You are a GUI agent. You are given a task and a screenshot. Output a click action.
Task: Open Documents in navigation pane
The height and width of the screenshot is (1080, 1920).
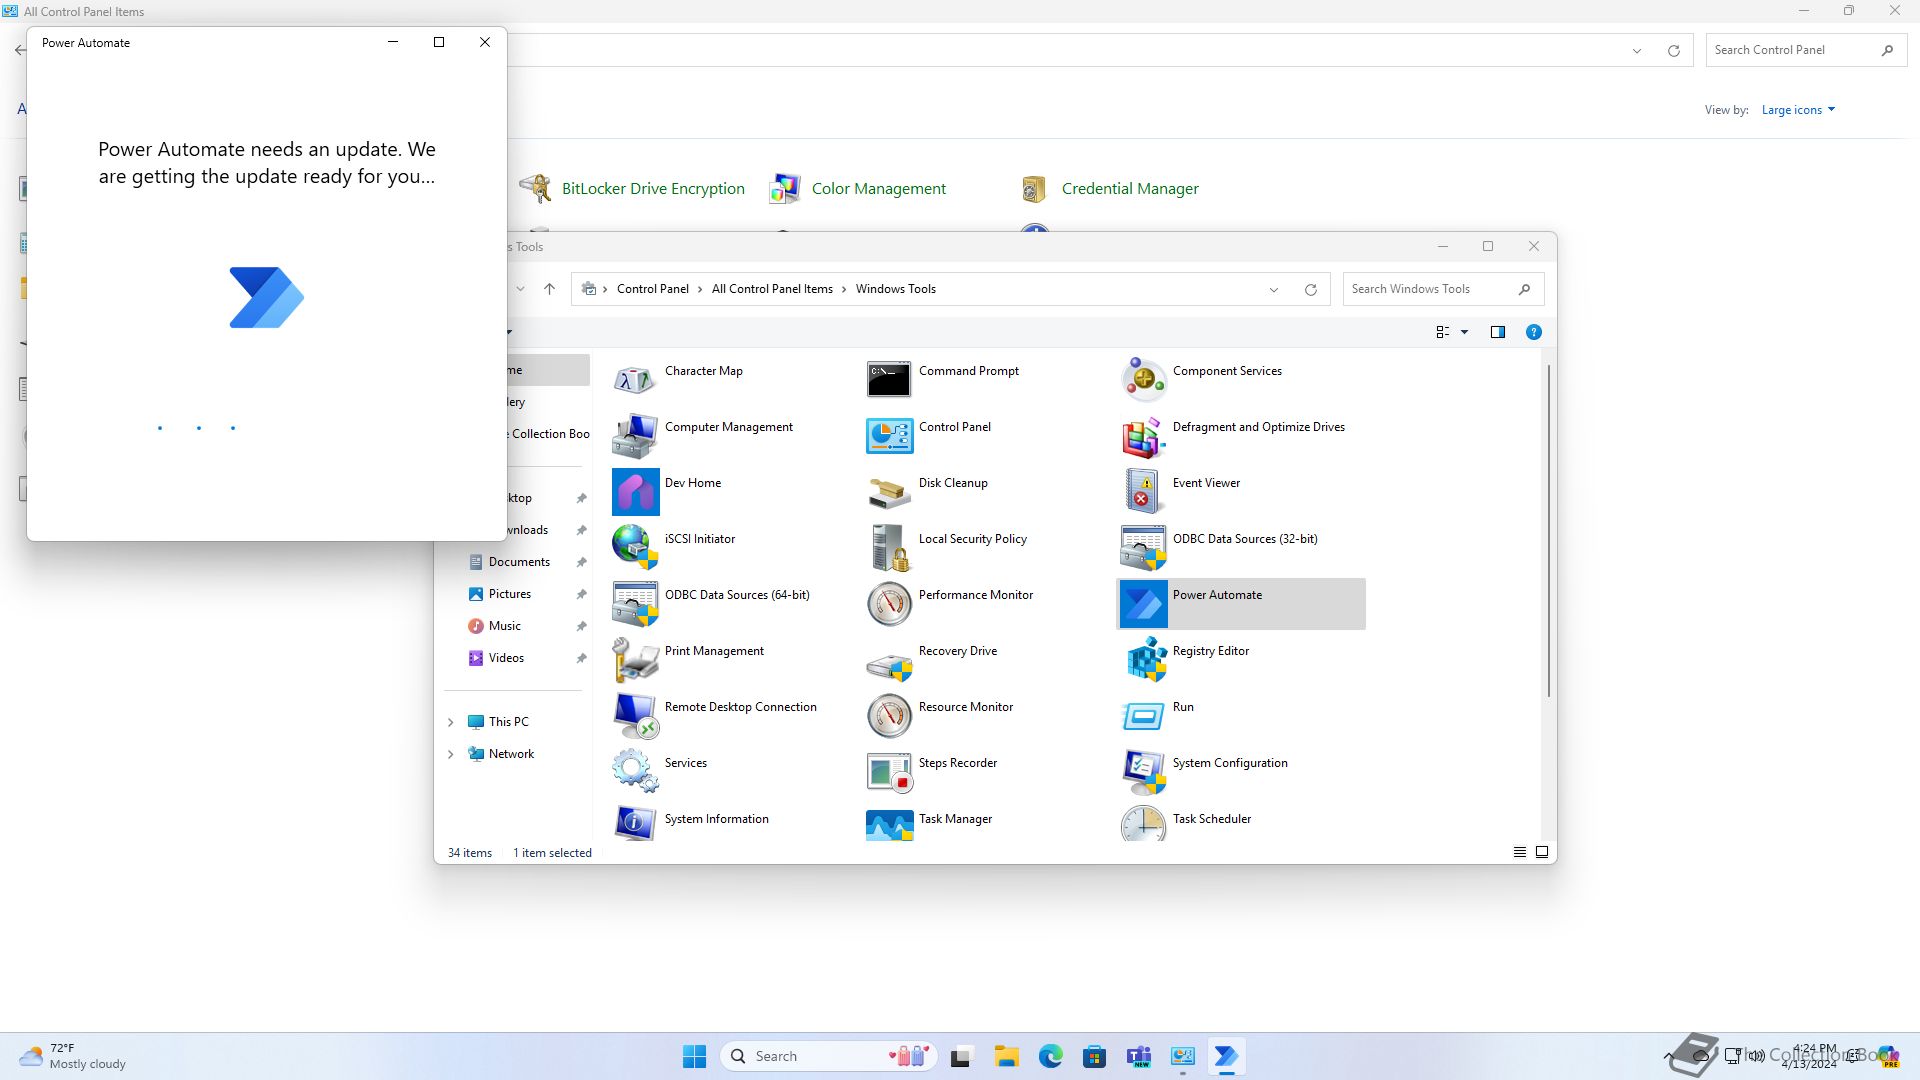pos(519,562)
